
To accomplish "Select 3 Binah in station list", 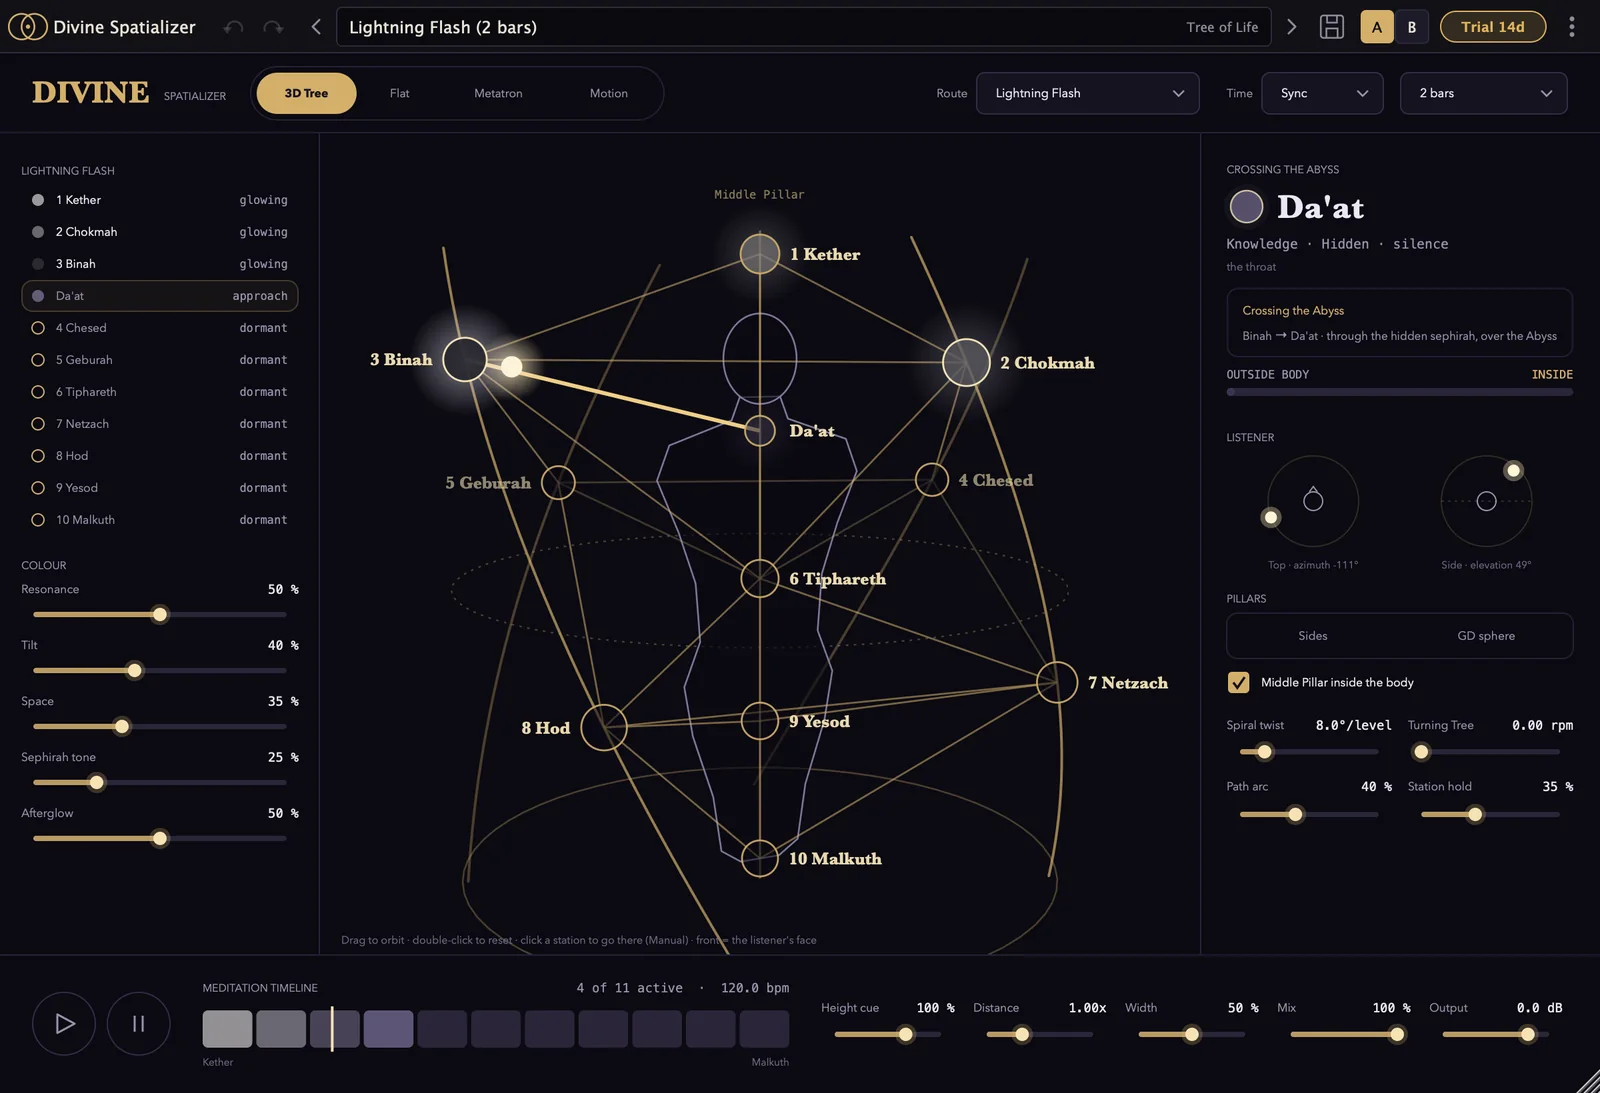I will 160,264.
